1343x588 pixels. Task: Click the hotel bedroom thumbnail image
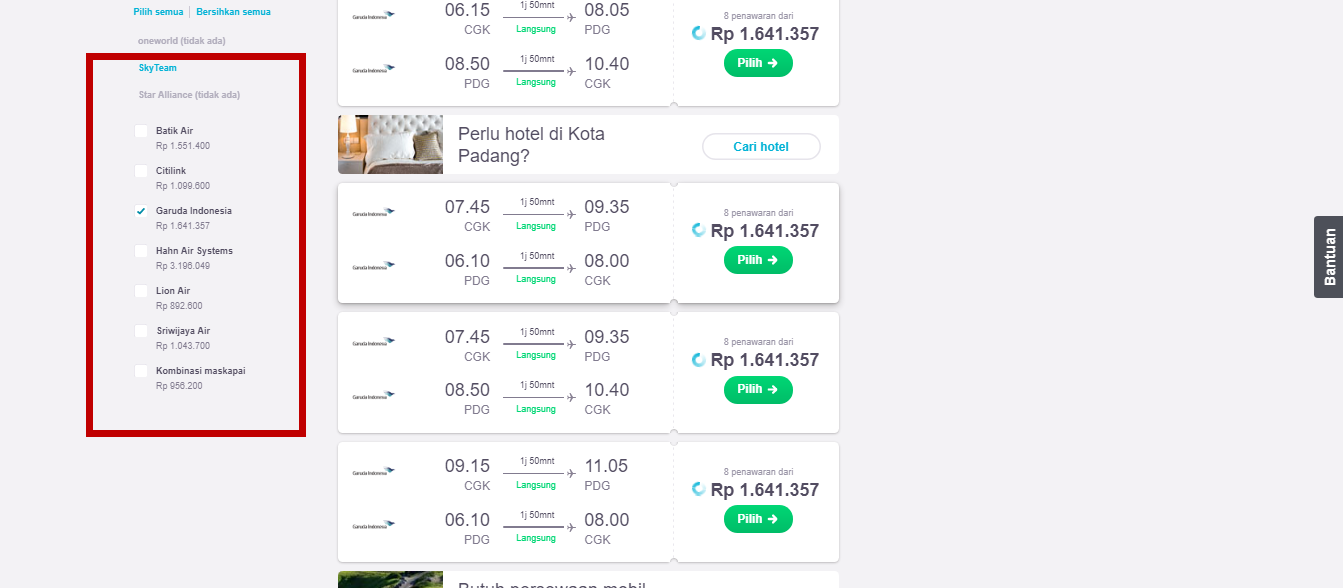point(390,144)
